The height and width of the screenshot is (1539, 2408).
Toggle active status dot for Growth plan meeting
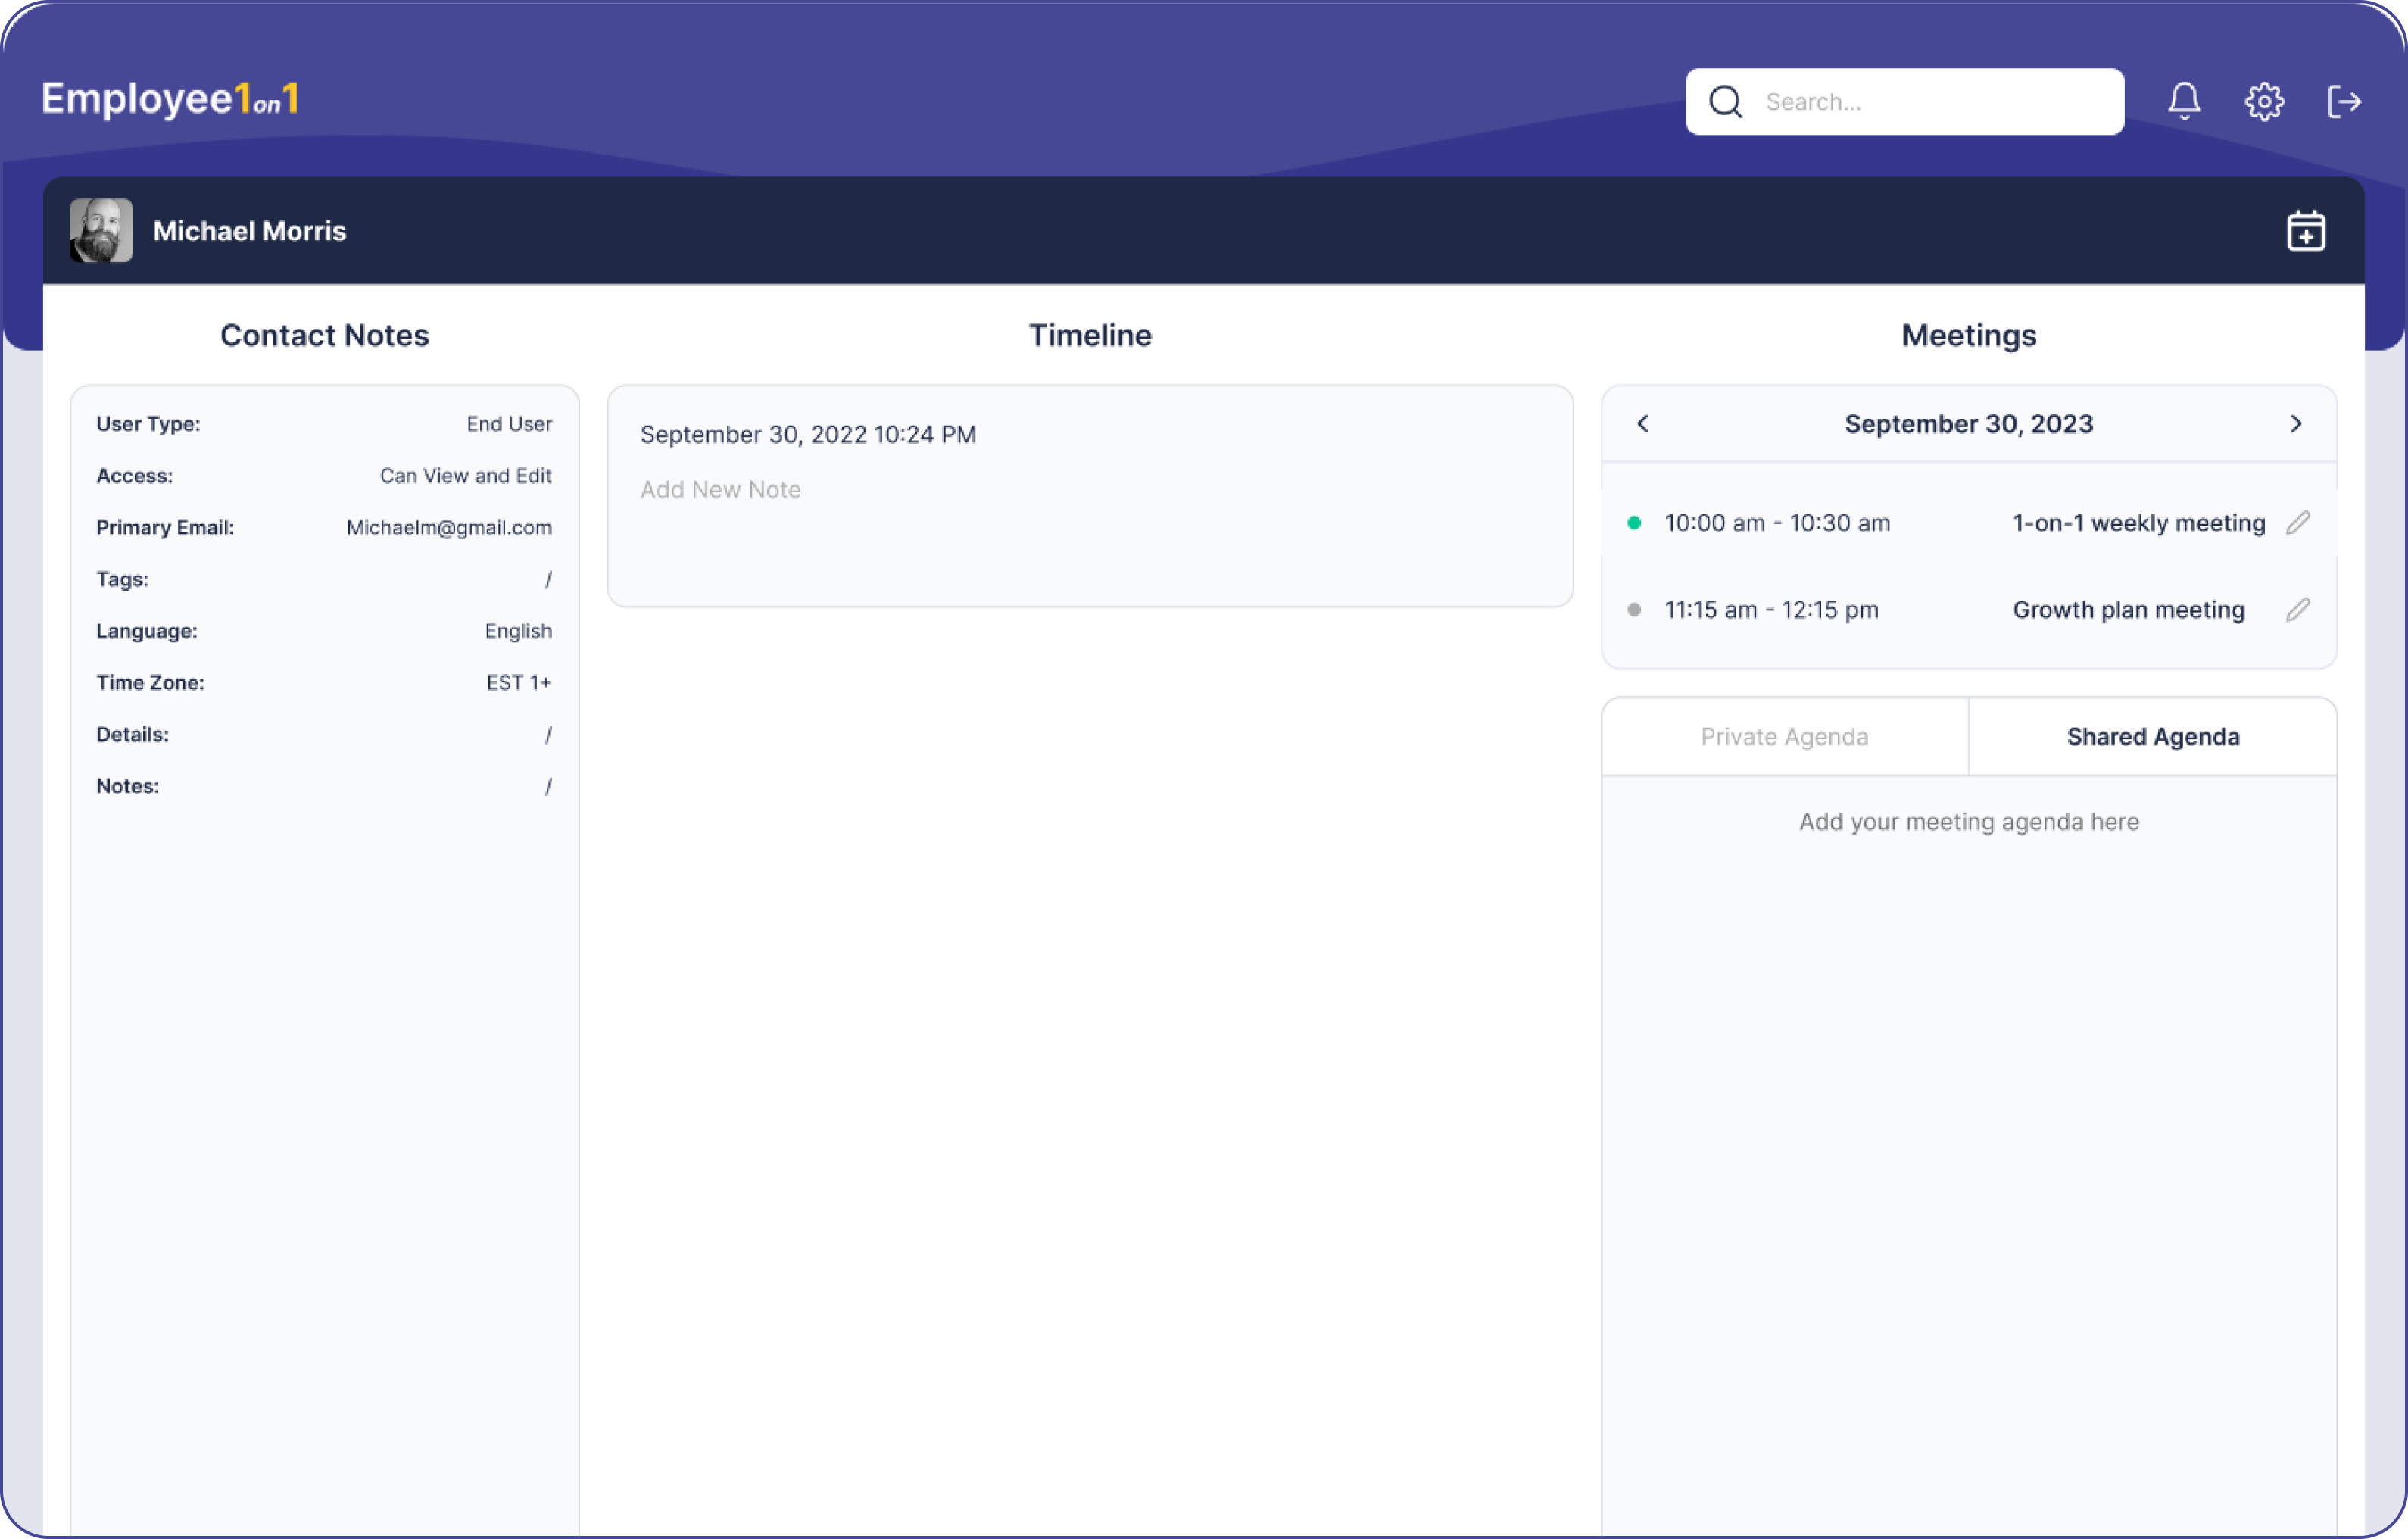[x=1636, y=609]
